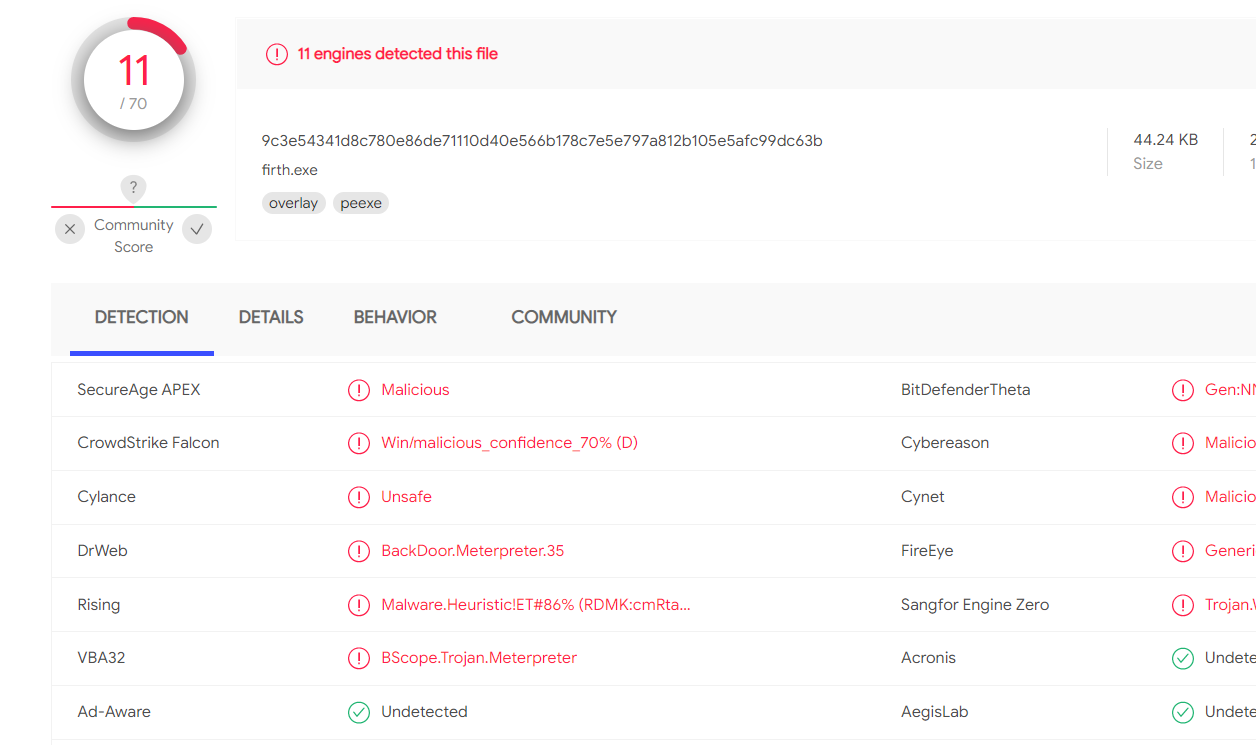Click the alert icon in the BitDefenderTheta row
Viewport: 1256px width, 745px height.
click(x=1183, y=390)
